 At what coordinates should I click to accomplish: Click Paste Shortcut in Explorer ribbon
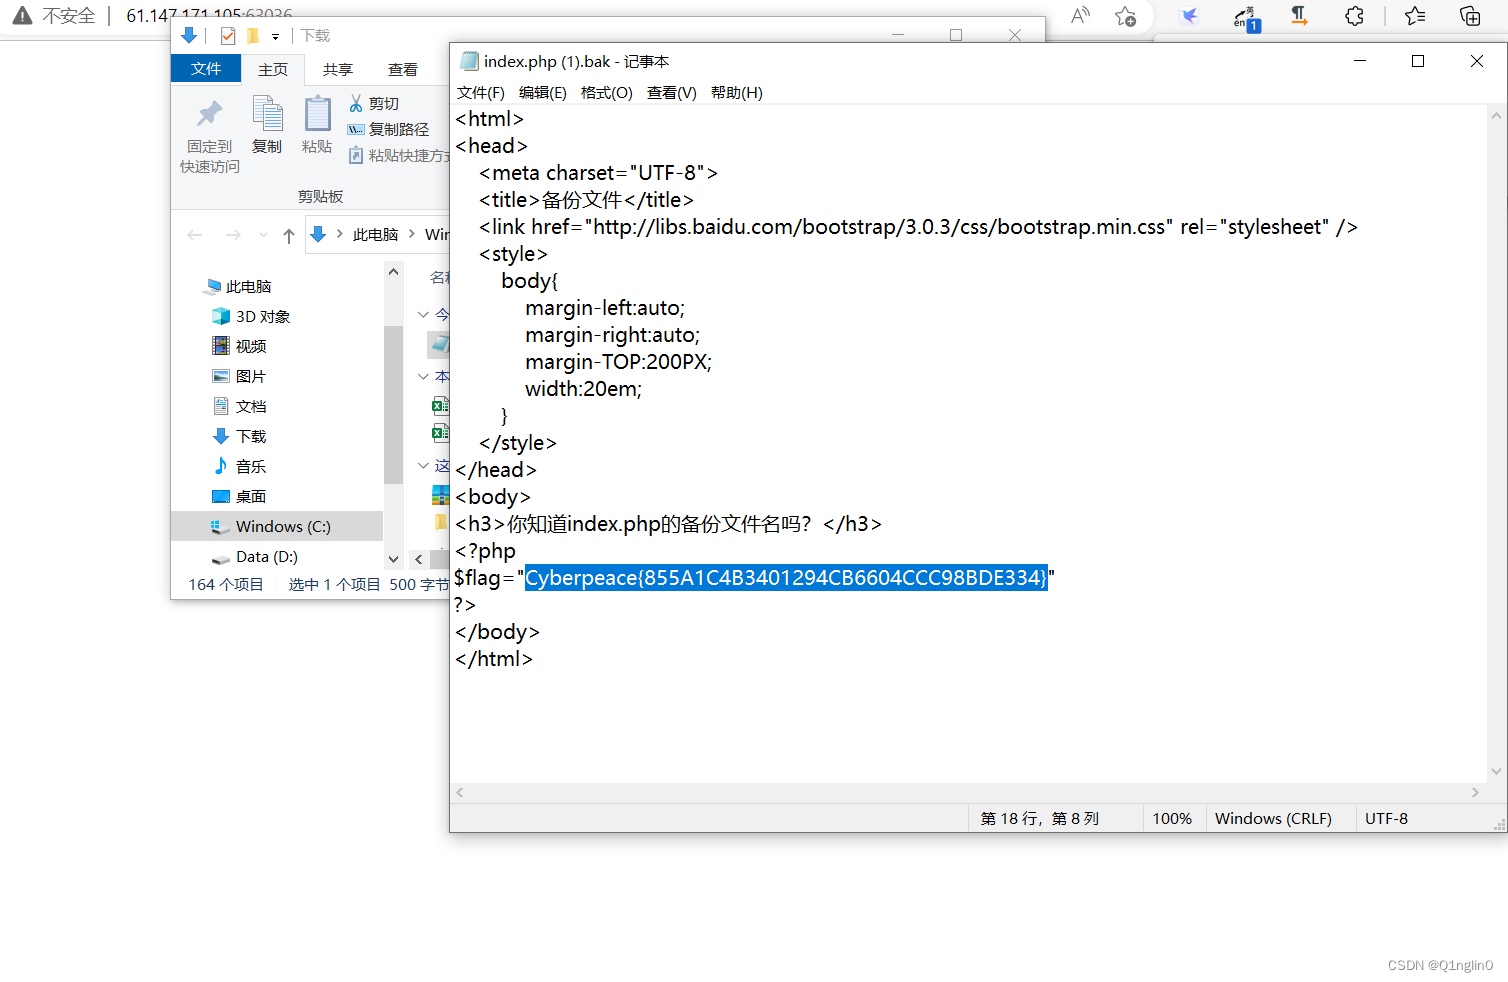tap(398, 155)
